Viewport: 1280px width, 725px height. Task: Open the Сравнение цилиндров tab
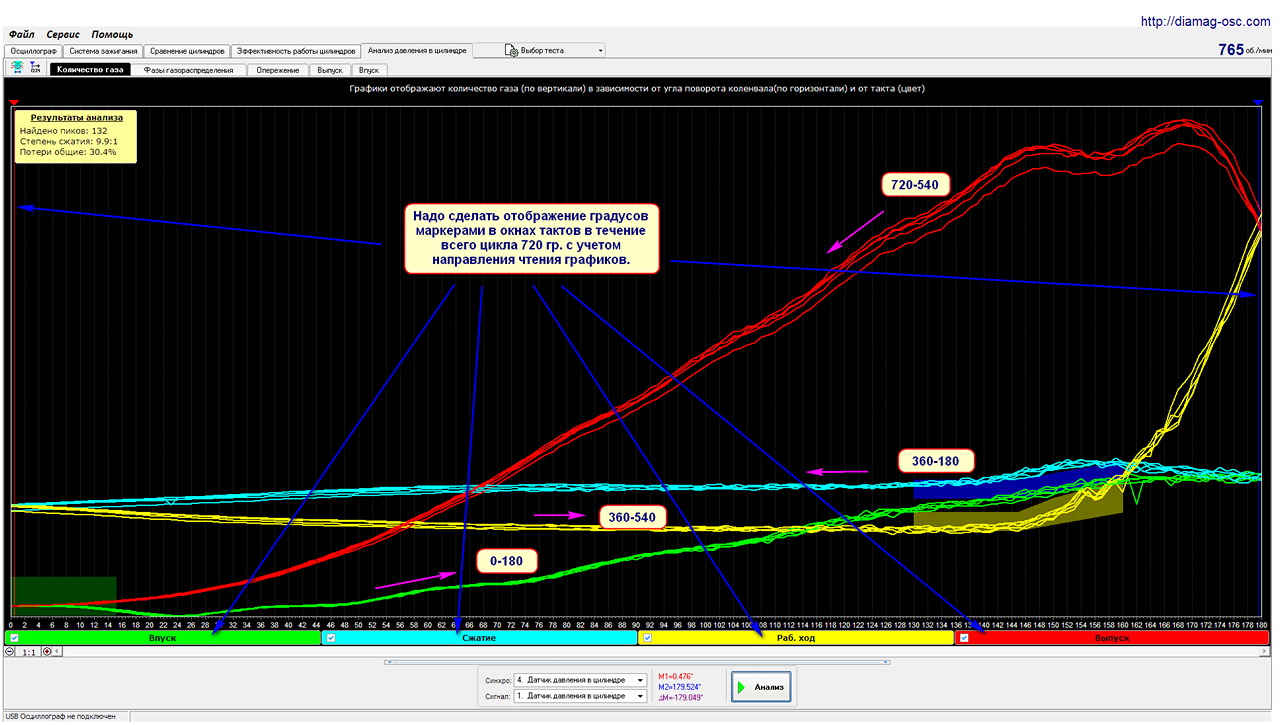(x=186, y=50)
